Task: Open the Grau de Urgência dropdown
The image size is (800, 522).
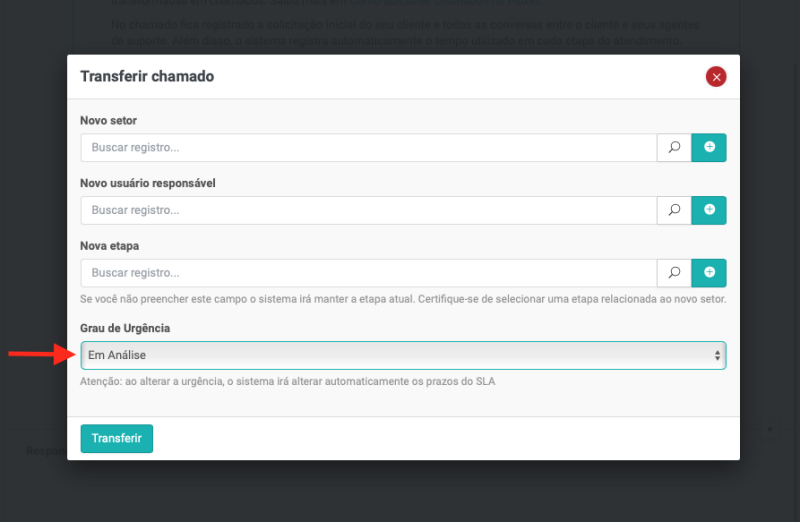Action: click(403, 355)
